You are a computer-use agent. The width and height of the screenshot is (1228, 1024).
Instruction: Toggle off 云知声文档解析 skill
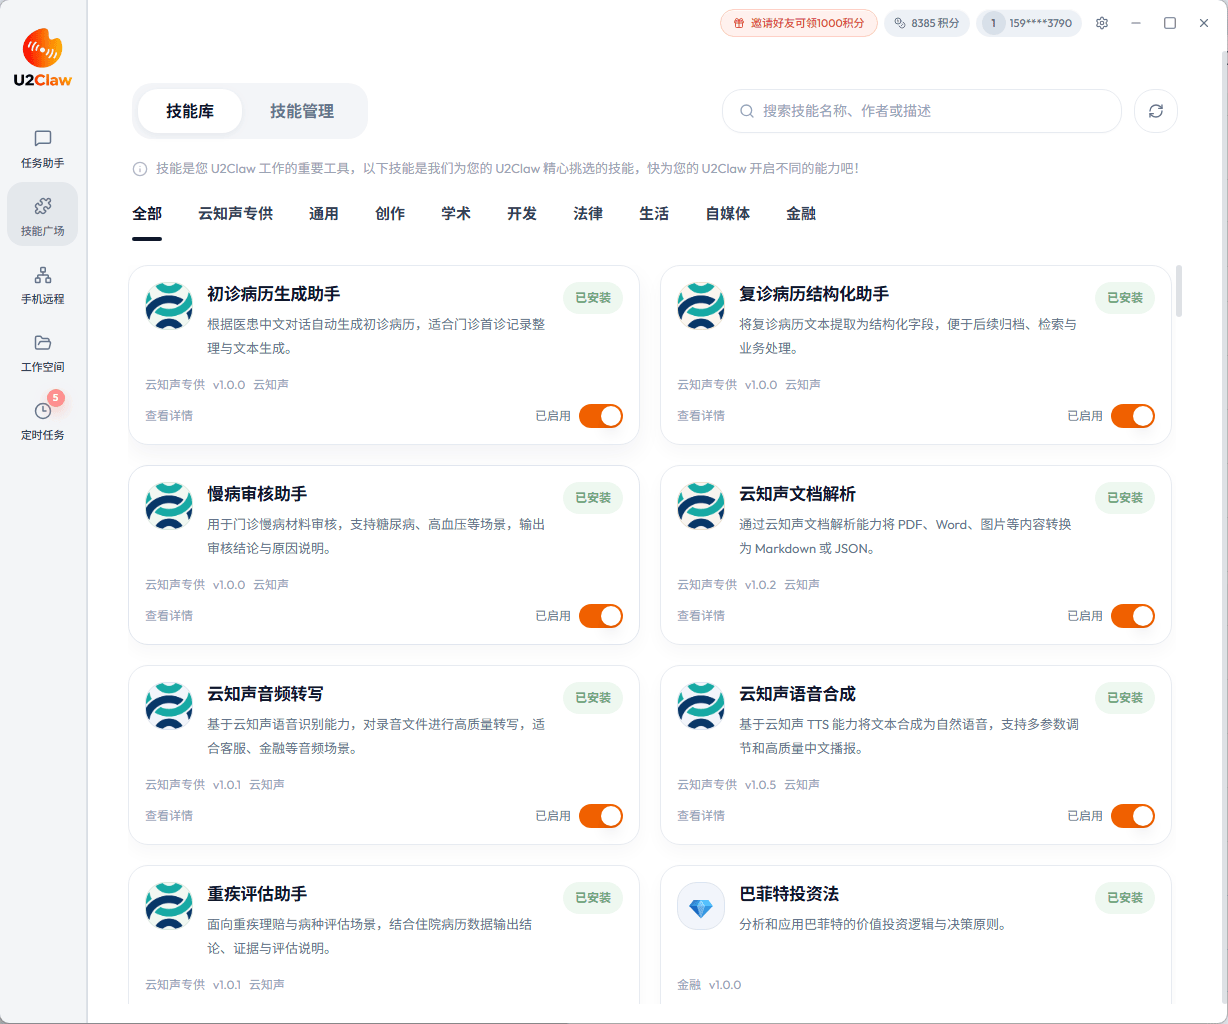tap(1132, 616)
